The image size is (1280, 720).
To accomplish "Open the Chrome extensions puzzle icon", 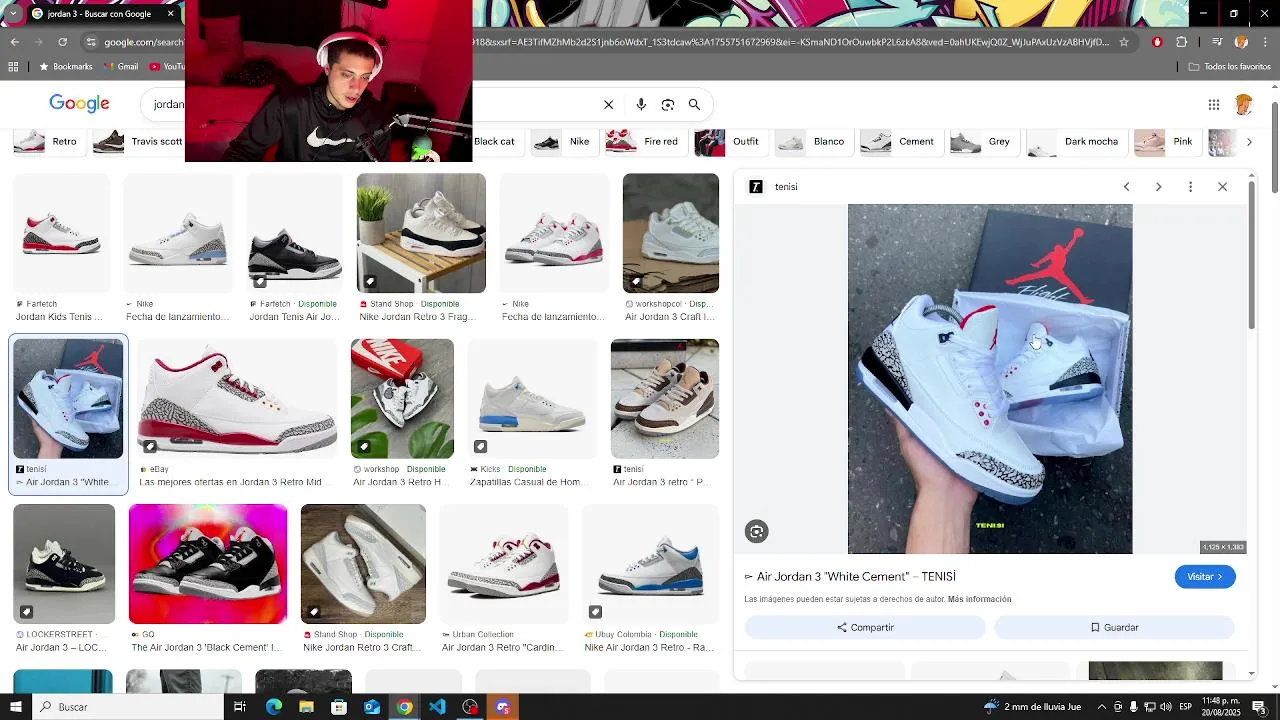I will pyautogui.click(x=1182, y=42).
